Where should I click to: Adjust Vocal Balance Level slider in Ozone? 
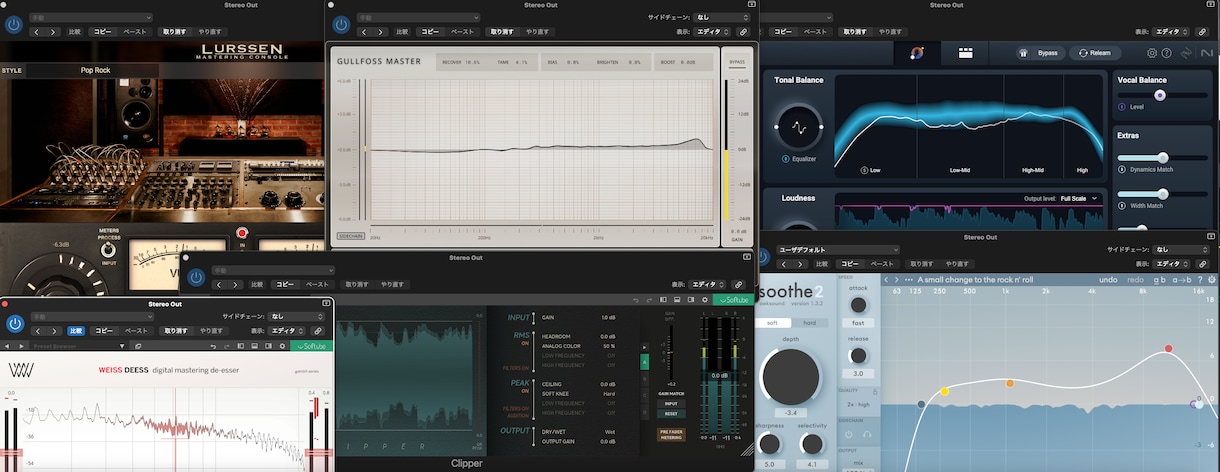1159,95
